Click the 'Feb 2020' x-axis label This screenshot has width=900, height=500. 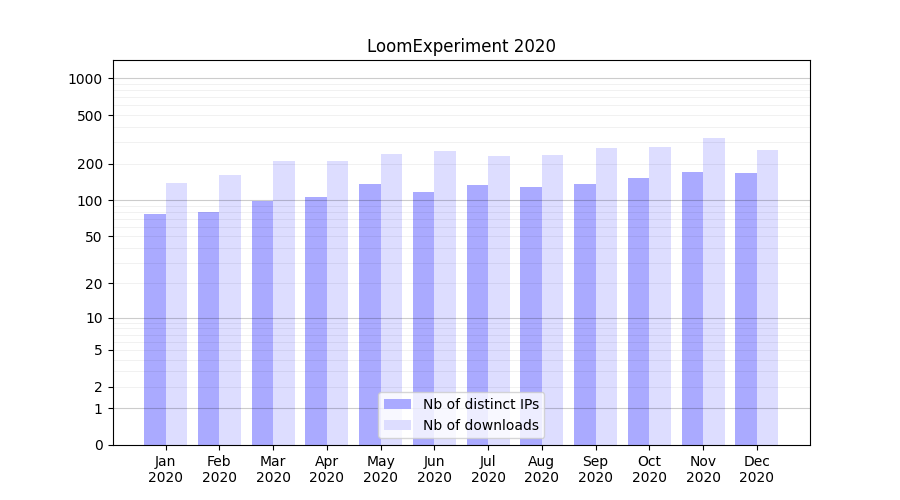click(x=219, y=469)
